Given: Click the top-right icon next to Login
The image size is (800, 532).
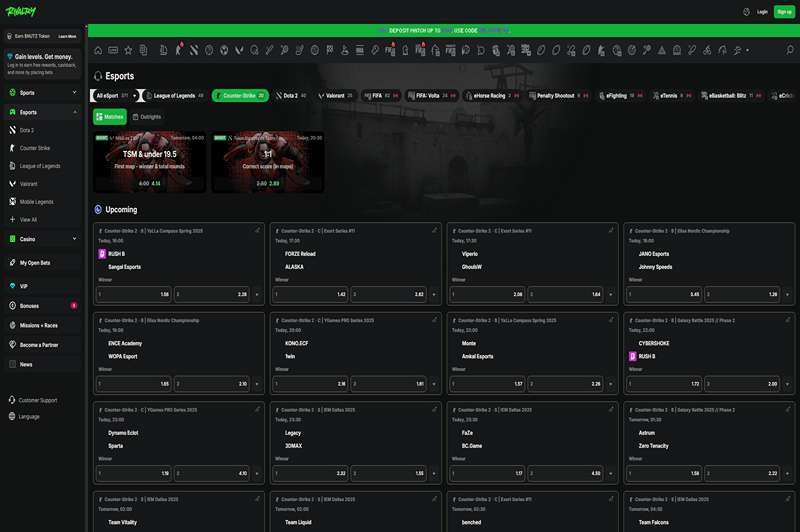Looking at the screenshot, I should click(746, 12).
